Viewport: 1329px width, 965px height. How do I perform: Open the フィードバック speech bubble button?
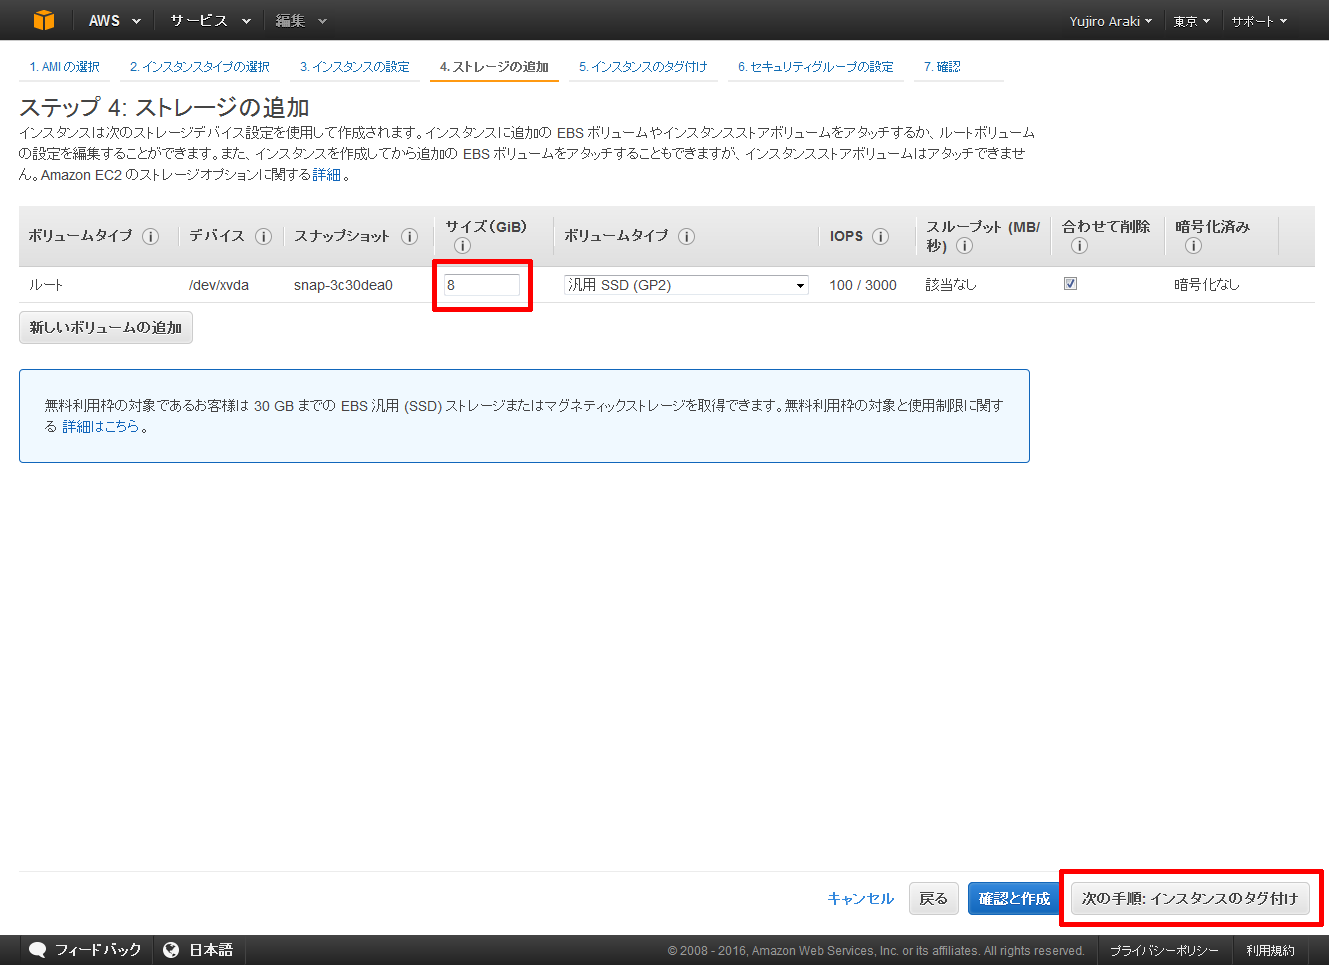click(x=86, y=950)
